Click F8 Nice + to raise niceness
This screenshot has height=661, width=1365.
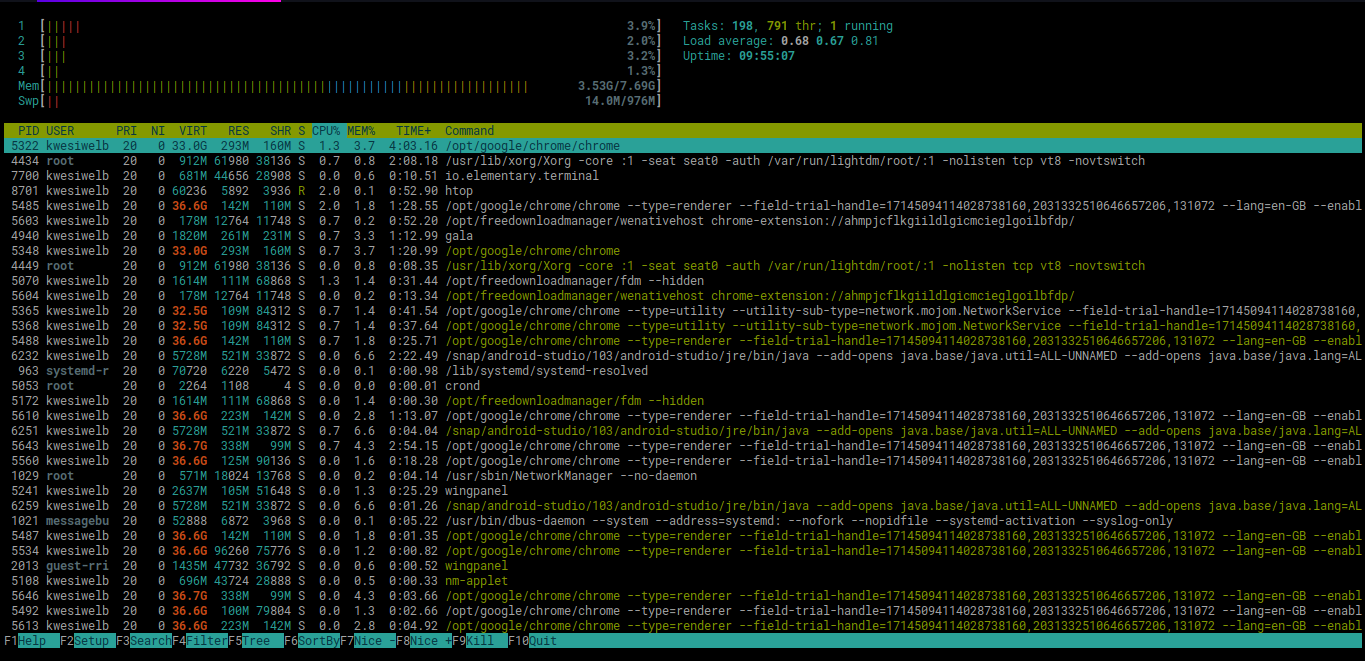coord(423,641)
